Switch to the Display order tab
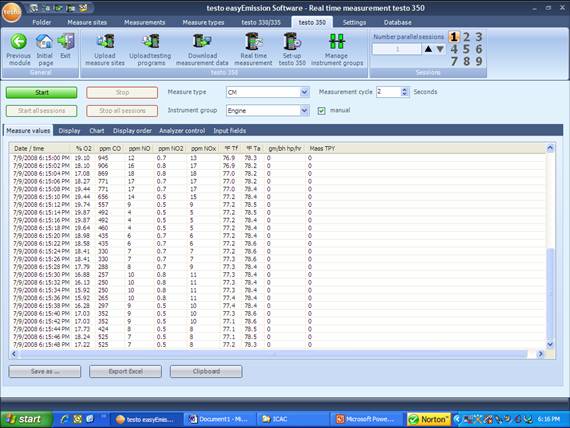The height and width of the screenshot is (428, 570). click(x=132, y=131)
